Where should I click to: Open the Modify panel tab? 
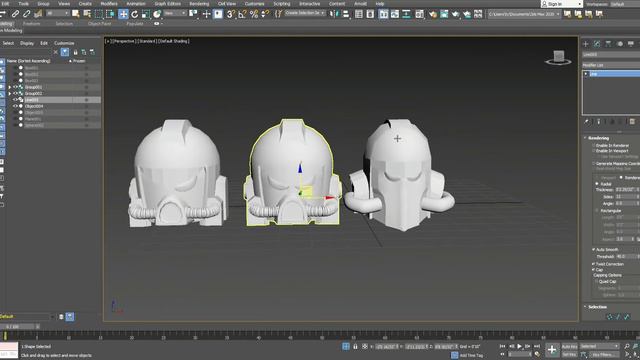pos(597,44)
